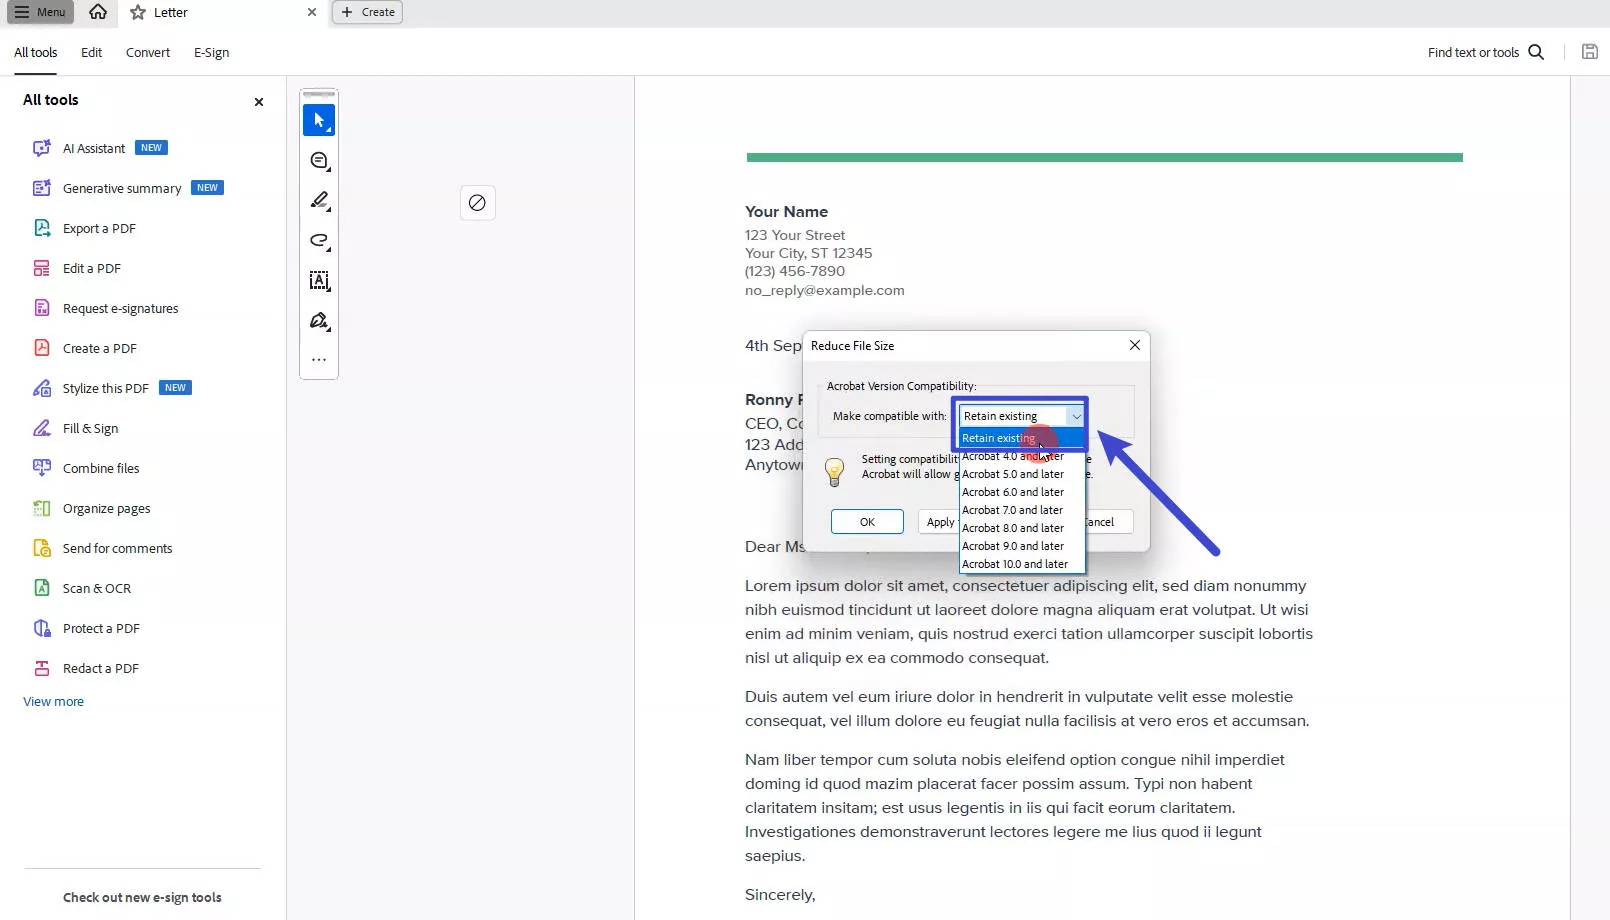Select the Add Text Box tool
The width and height of the screenshot is (1610, 920).
[x=318, y=281]
